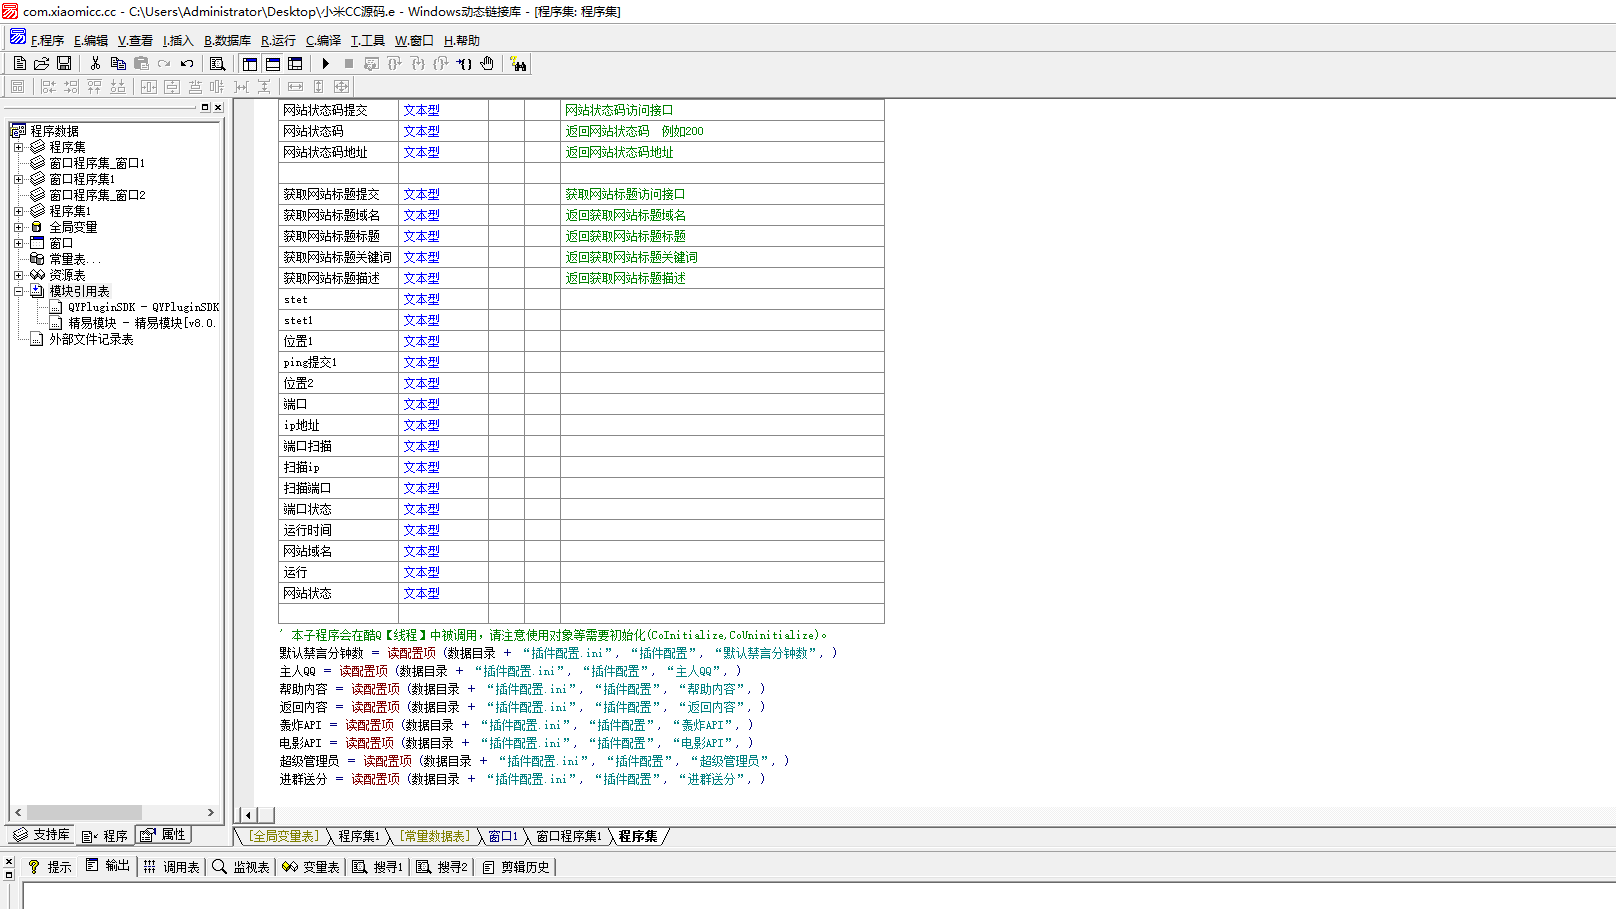Screen dimensions: 1616x909
Task: Click the Cut scissors icon
Action: pos(95,63)
